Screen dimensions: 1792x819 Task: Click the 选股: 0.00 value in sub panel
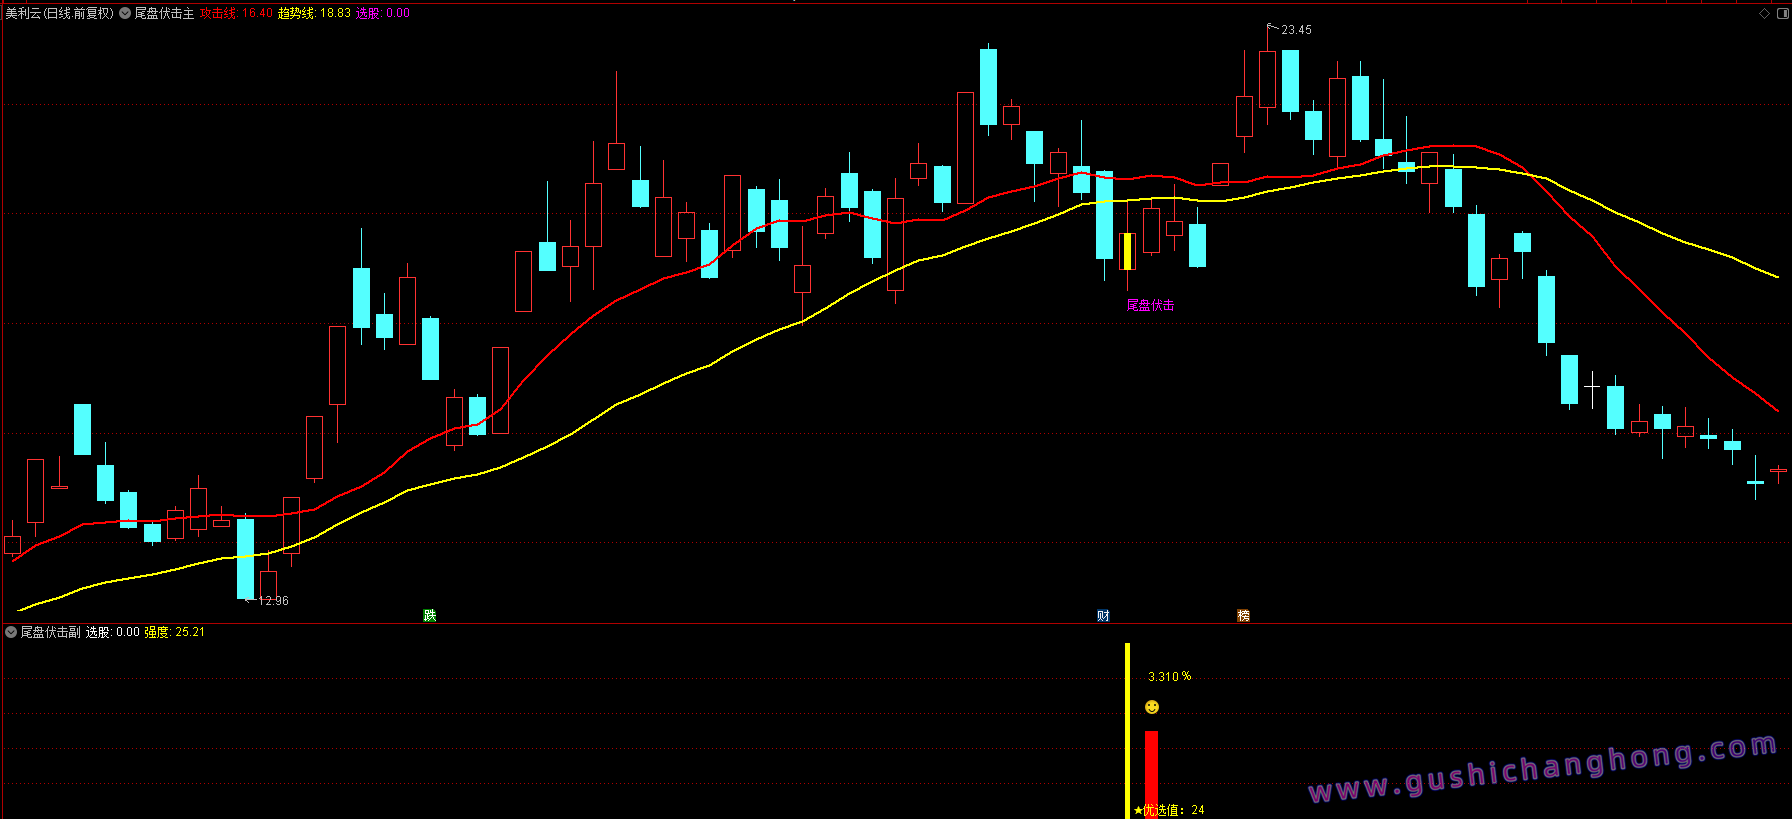pyautogui.click(x=112, y=632)
